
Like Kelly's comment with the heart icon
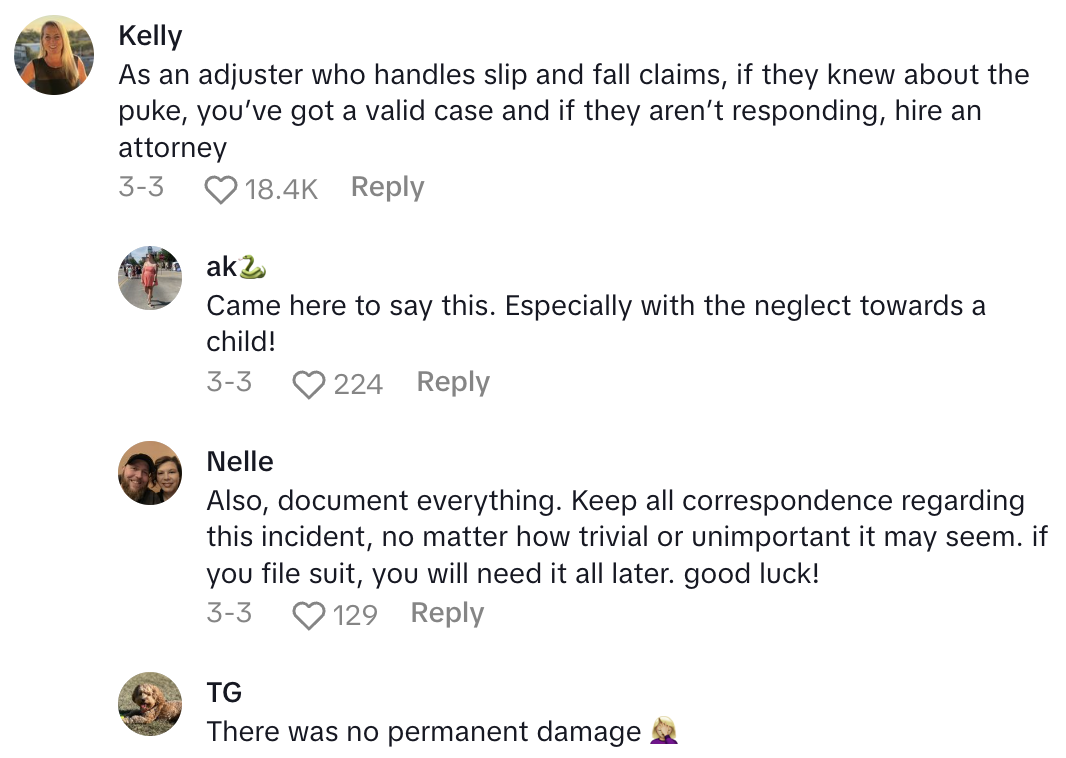point(221,189)
